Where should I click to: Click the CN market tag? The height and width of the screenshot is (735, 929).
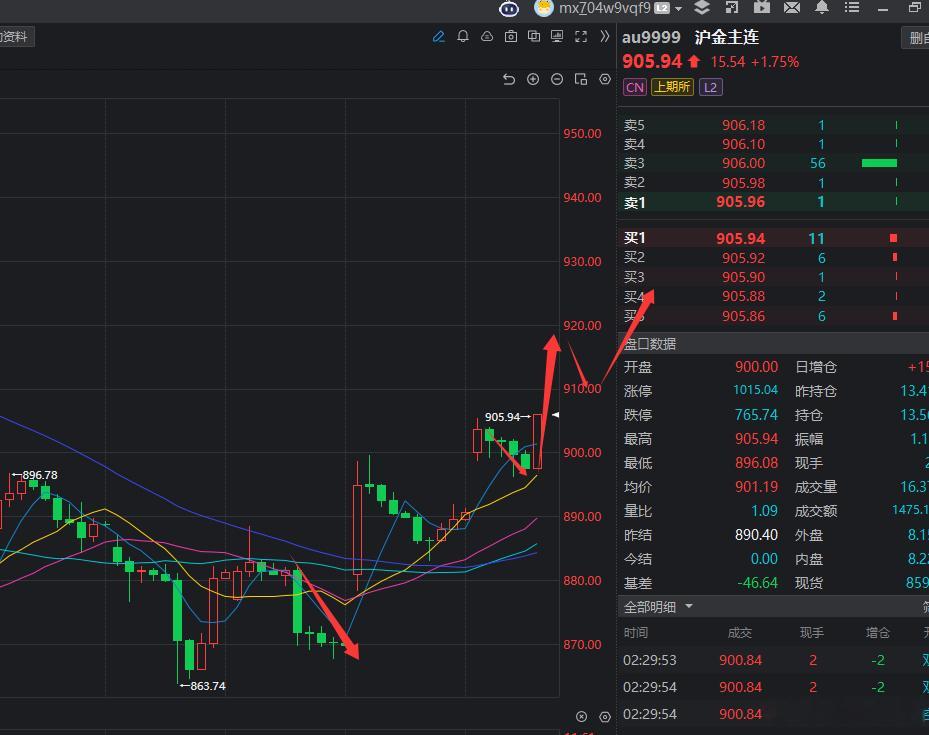635,88
